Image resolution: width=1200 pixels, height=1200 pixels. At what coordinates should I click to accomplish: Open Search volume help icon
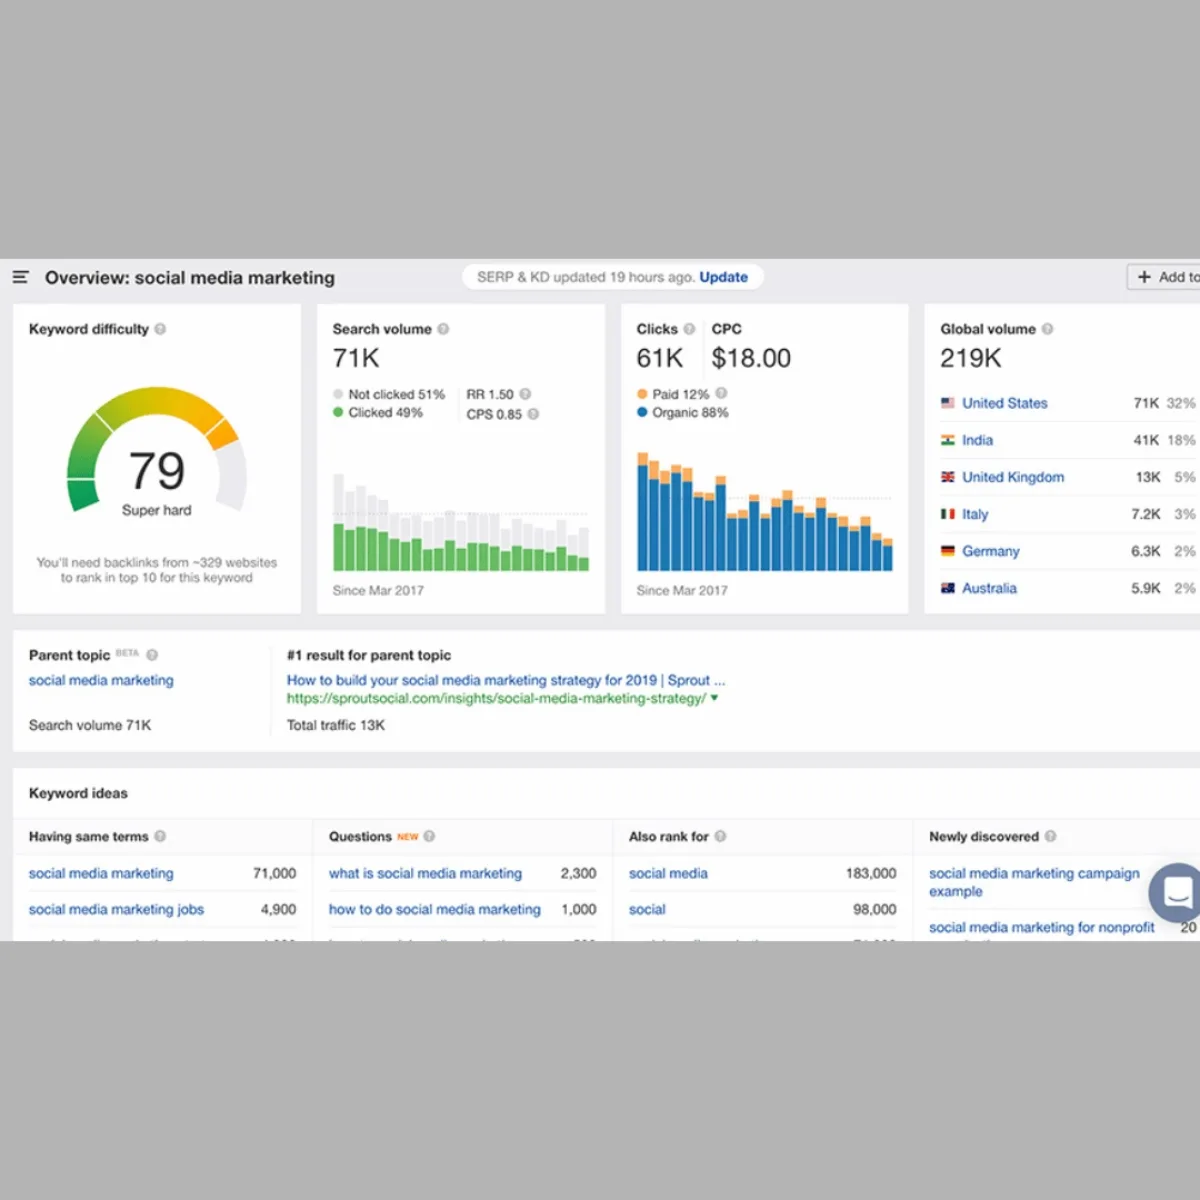[443, 329]
